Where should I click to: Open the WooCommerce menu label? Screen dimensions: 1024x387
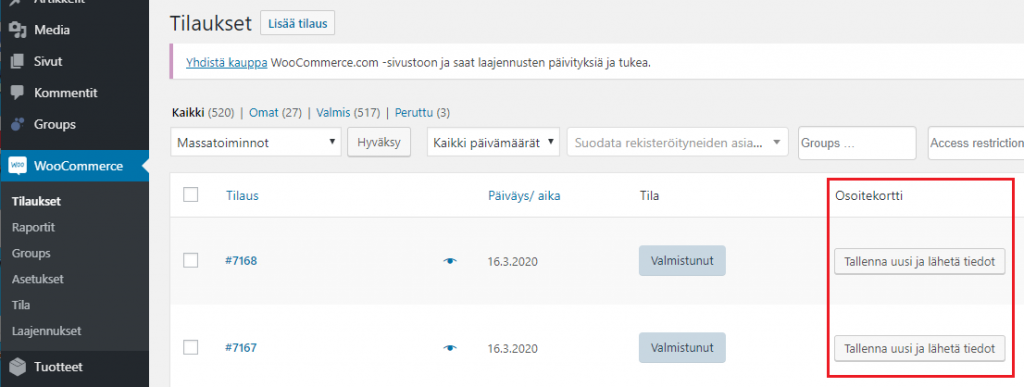point(78,166)
